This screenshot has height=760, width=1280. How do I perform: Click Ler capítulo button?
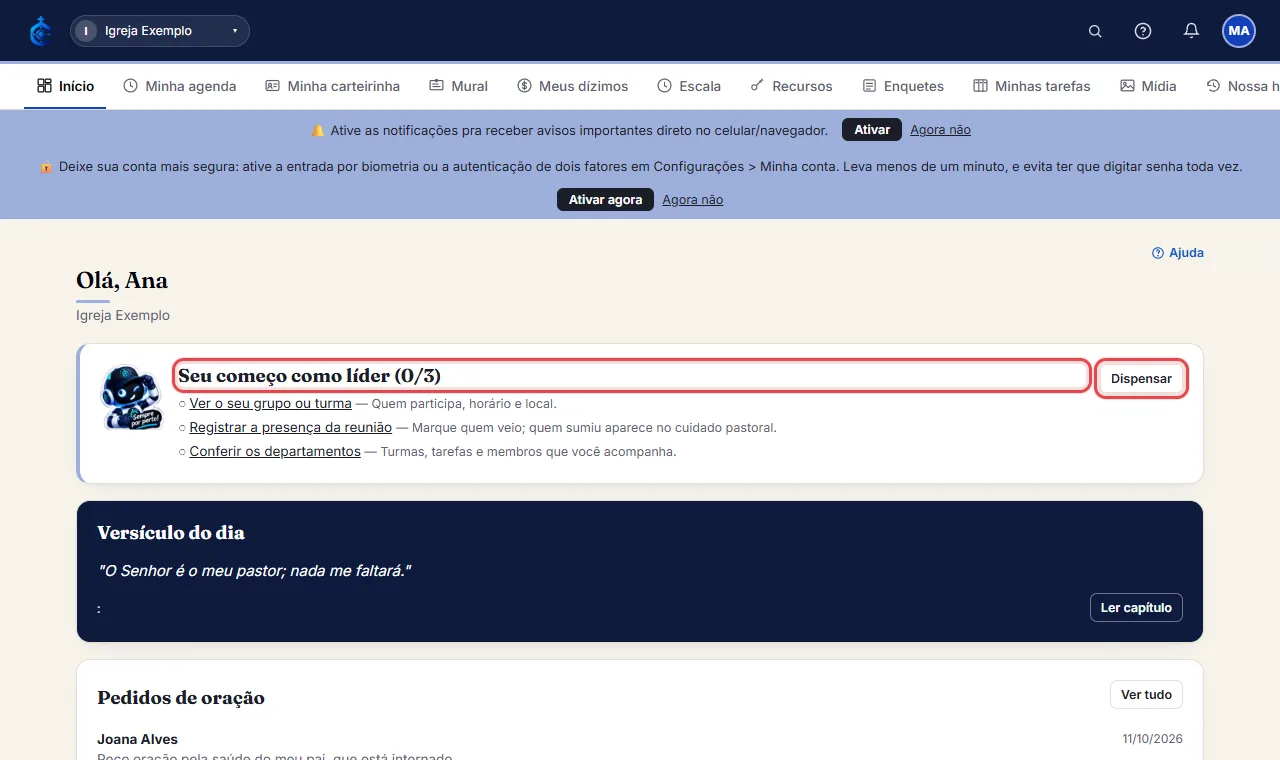click(x=1136, y=608)
